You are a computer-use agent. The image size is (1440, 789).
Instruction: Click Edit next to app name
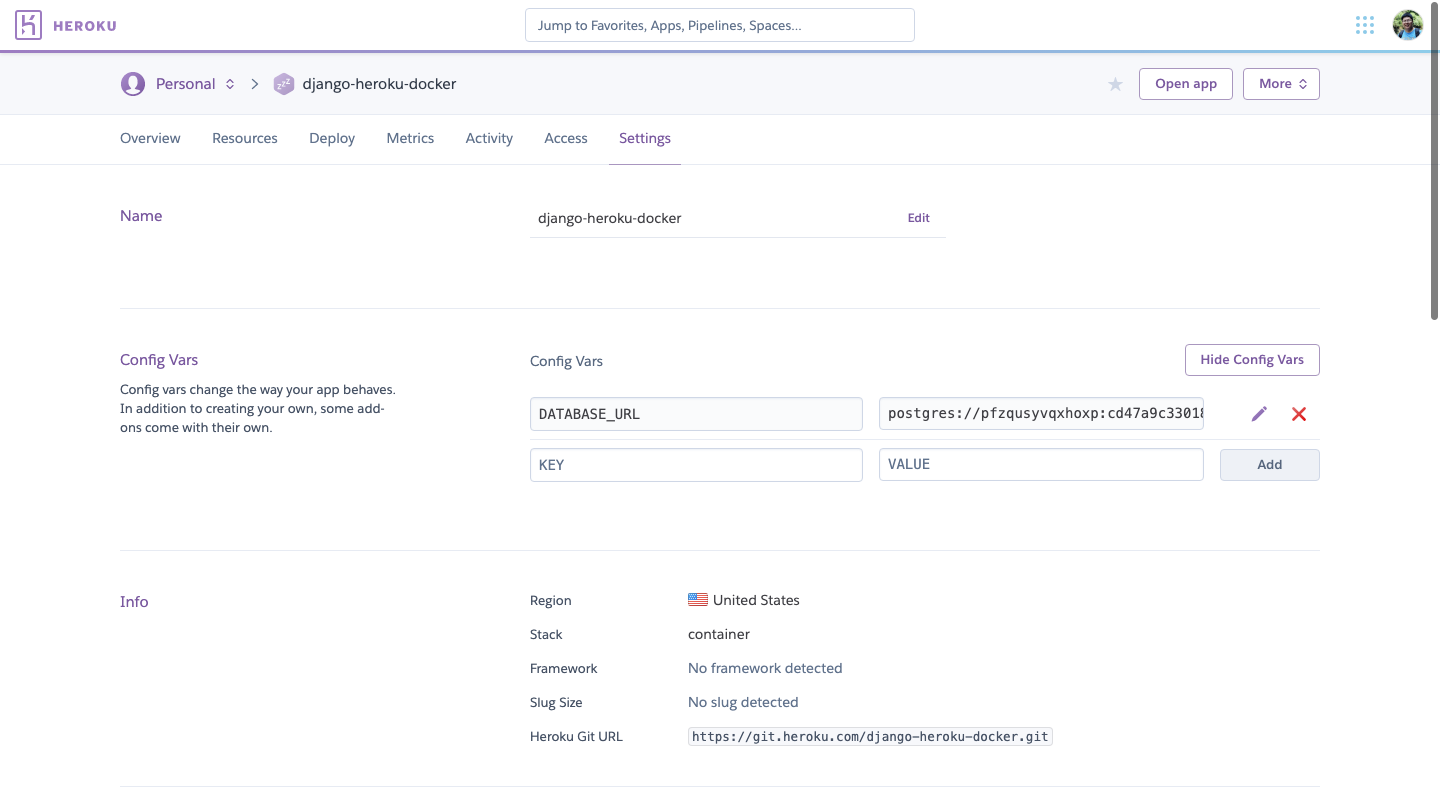coord(919,218)
